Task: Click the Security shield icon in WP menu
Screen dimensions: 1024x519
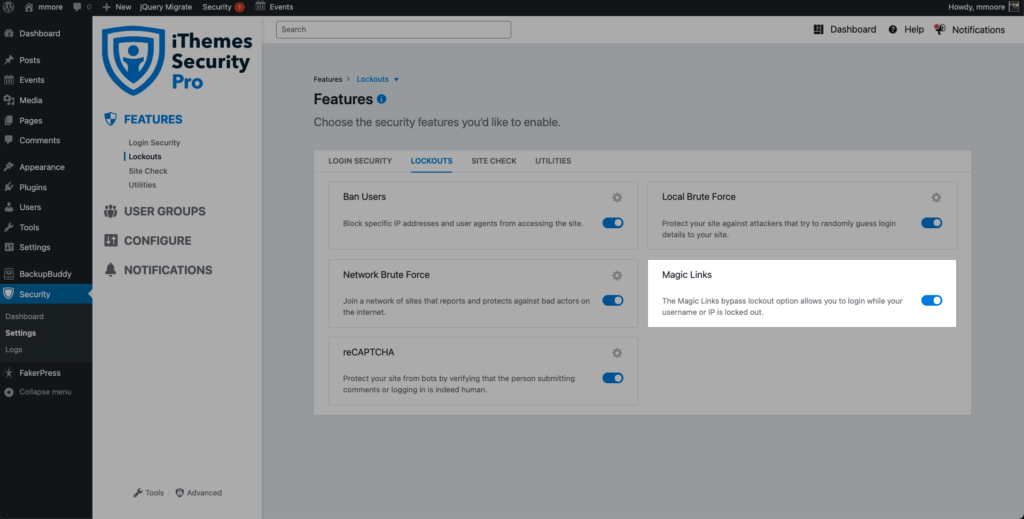Action: click(x=8, y=294)
